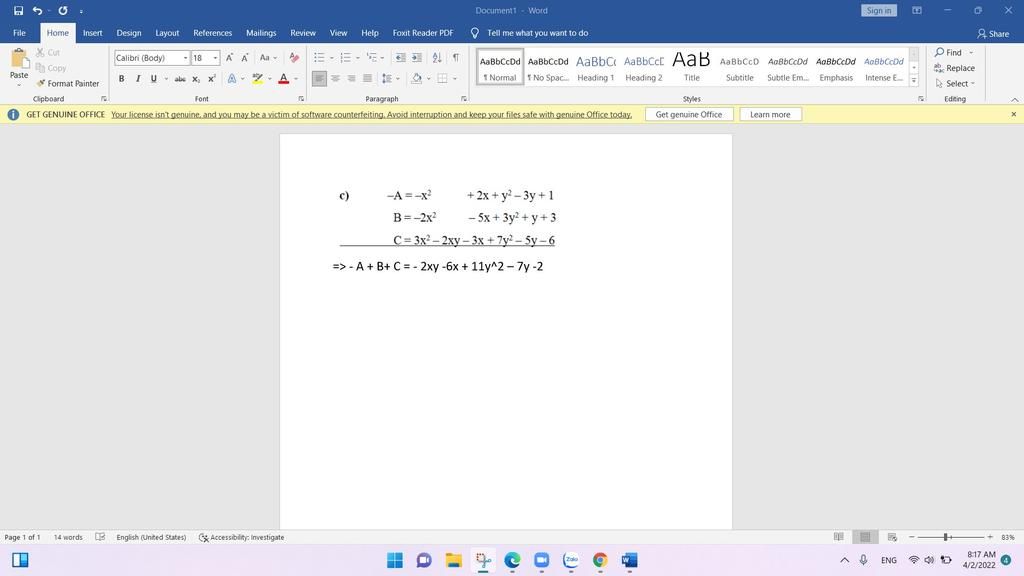Toggle Bold formatting
This screenshot has width=1024, height=576.
coord(122,79)
